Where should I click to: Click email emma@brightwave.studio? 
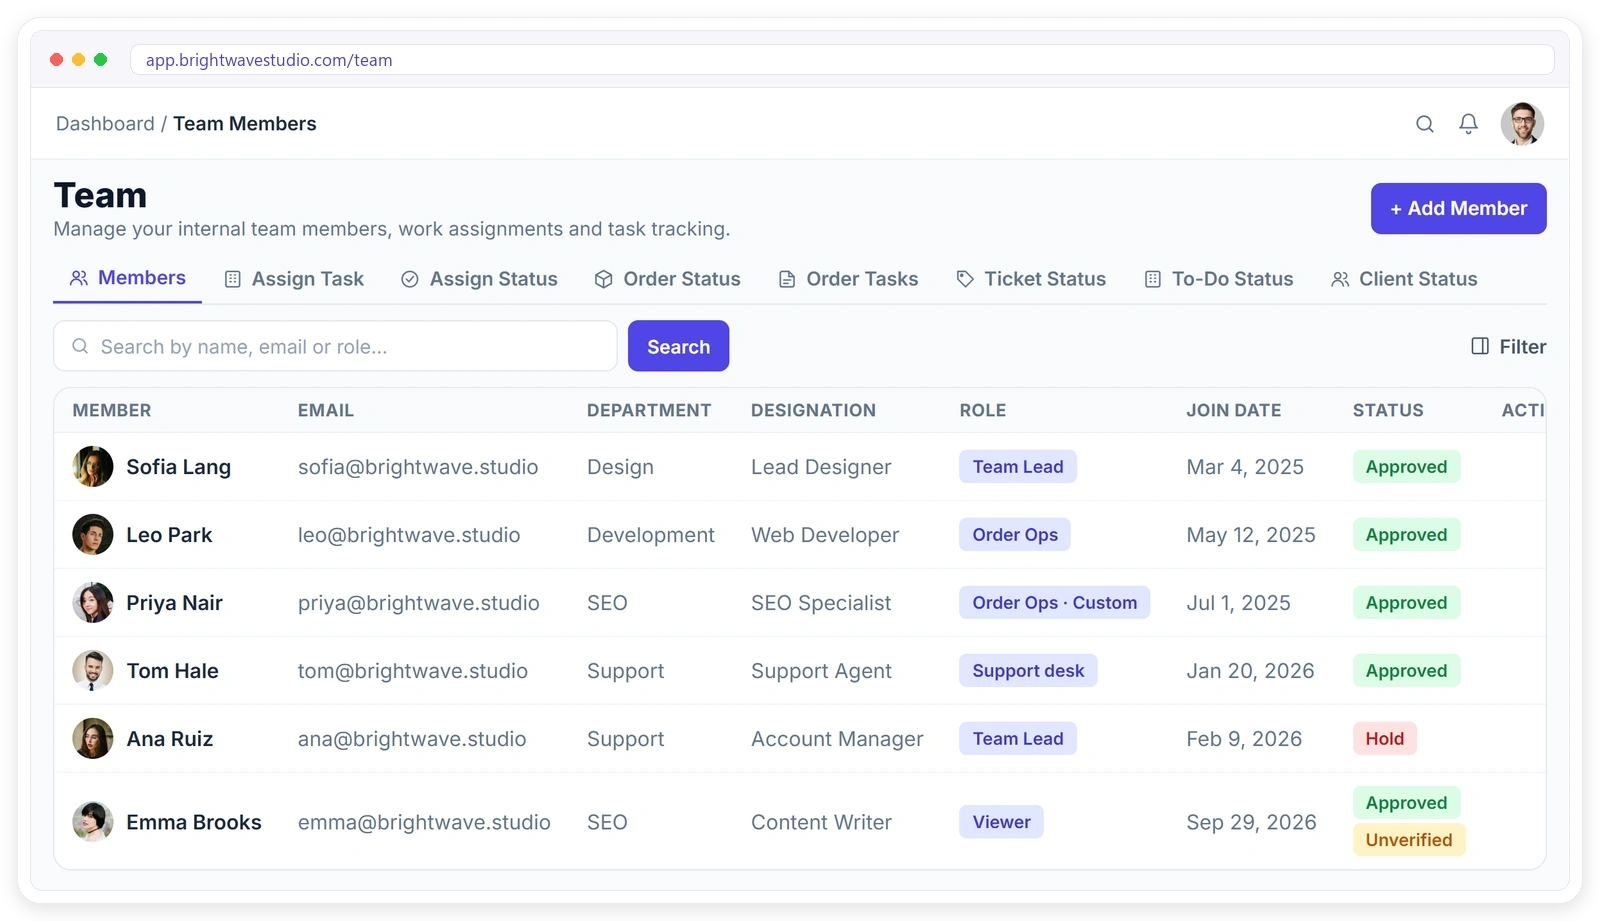coord(424,822)
